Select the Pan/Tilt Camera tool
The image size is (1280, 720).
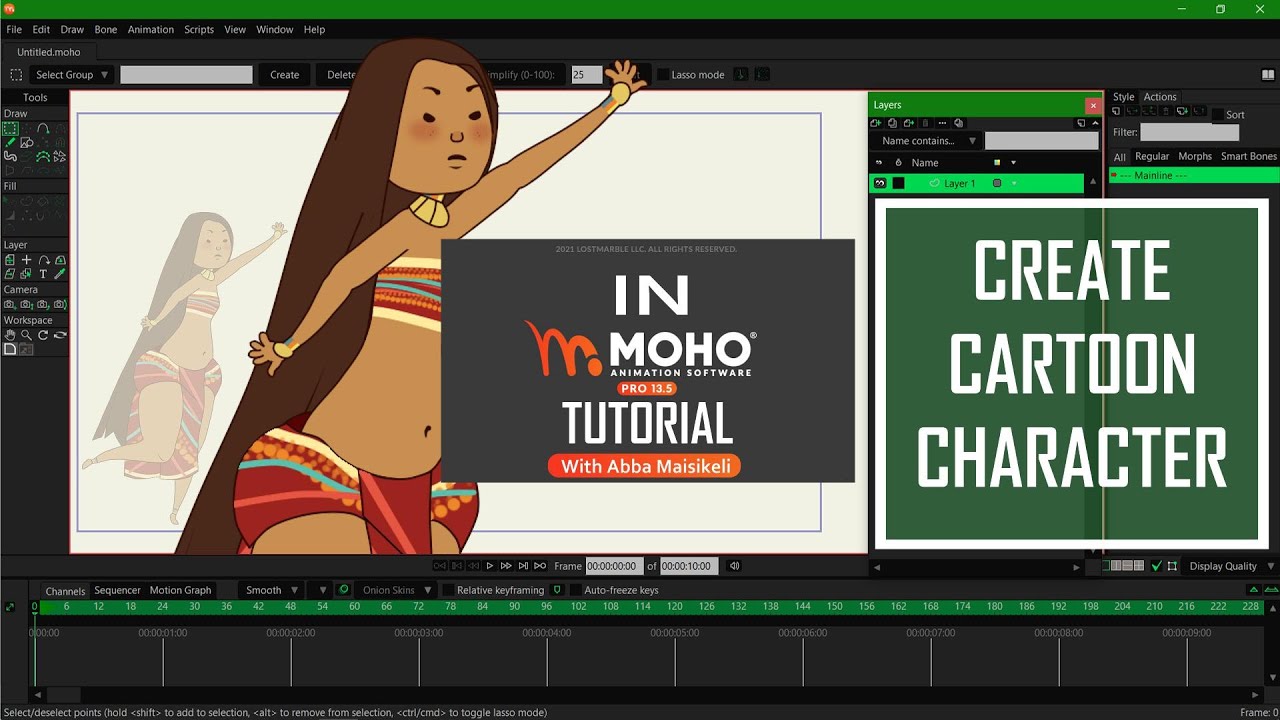coord(60,304)
